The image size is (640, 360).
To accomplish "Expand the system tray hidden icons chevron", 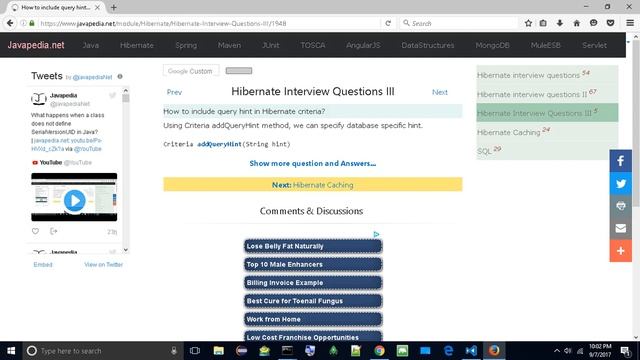I will pos(557,351).
